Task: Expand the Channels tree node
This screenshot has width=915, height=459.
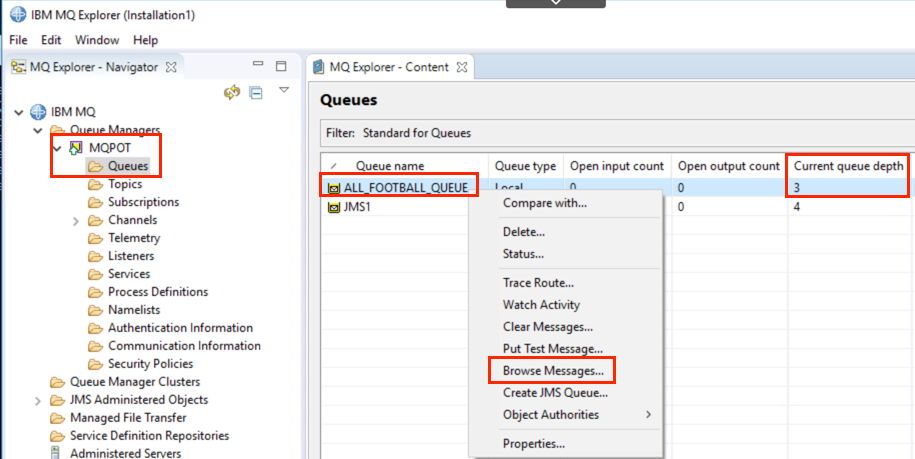Action: pyautogui.click(x=75, y=221)
